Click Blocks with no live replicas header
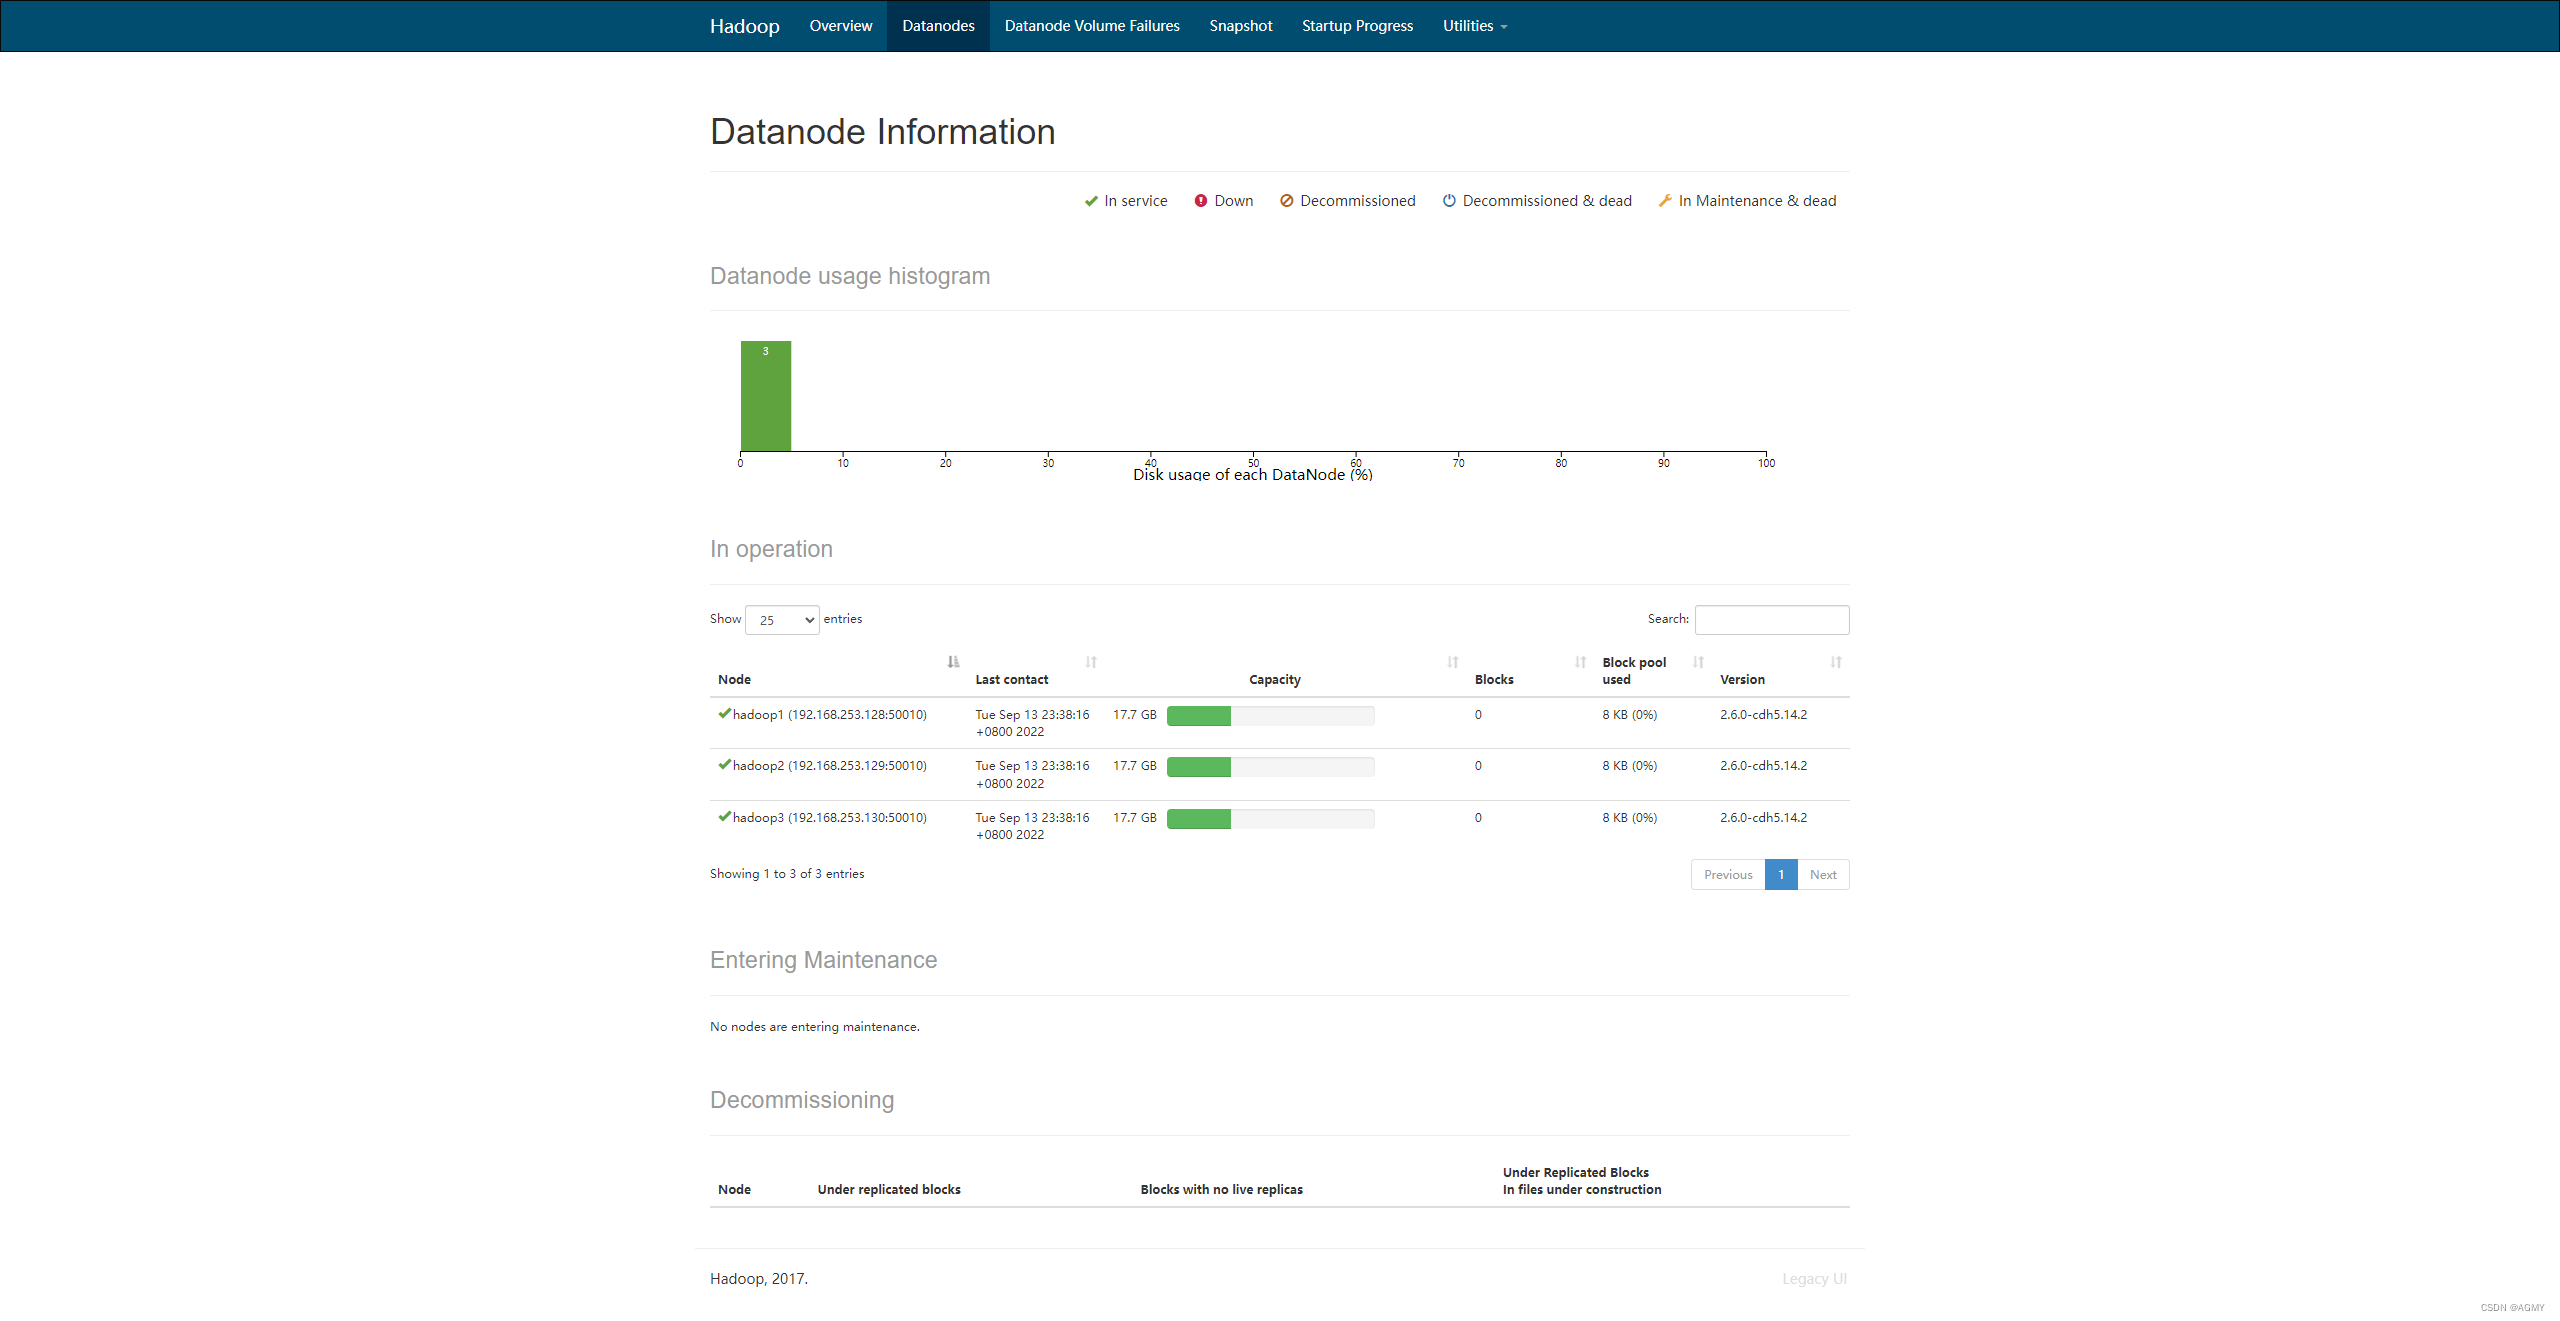The width and height of the screenshot is (2560, 1321). 1222,1190
